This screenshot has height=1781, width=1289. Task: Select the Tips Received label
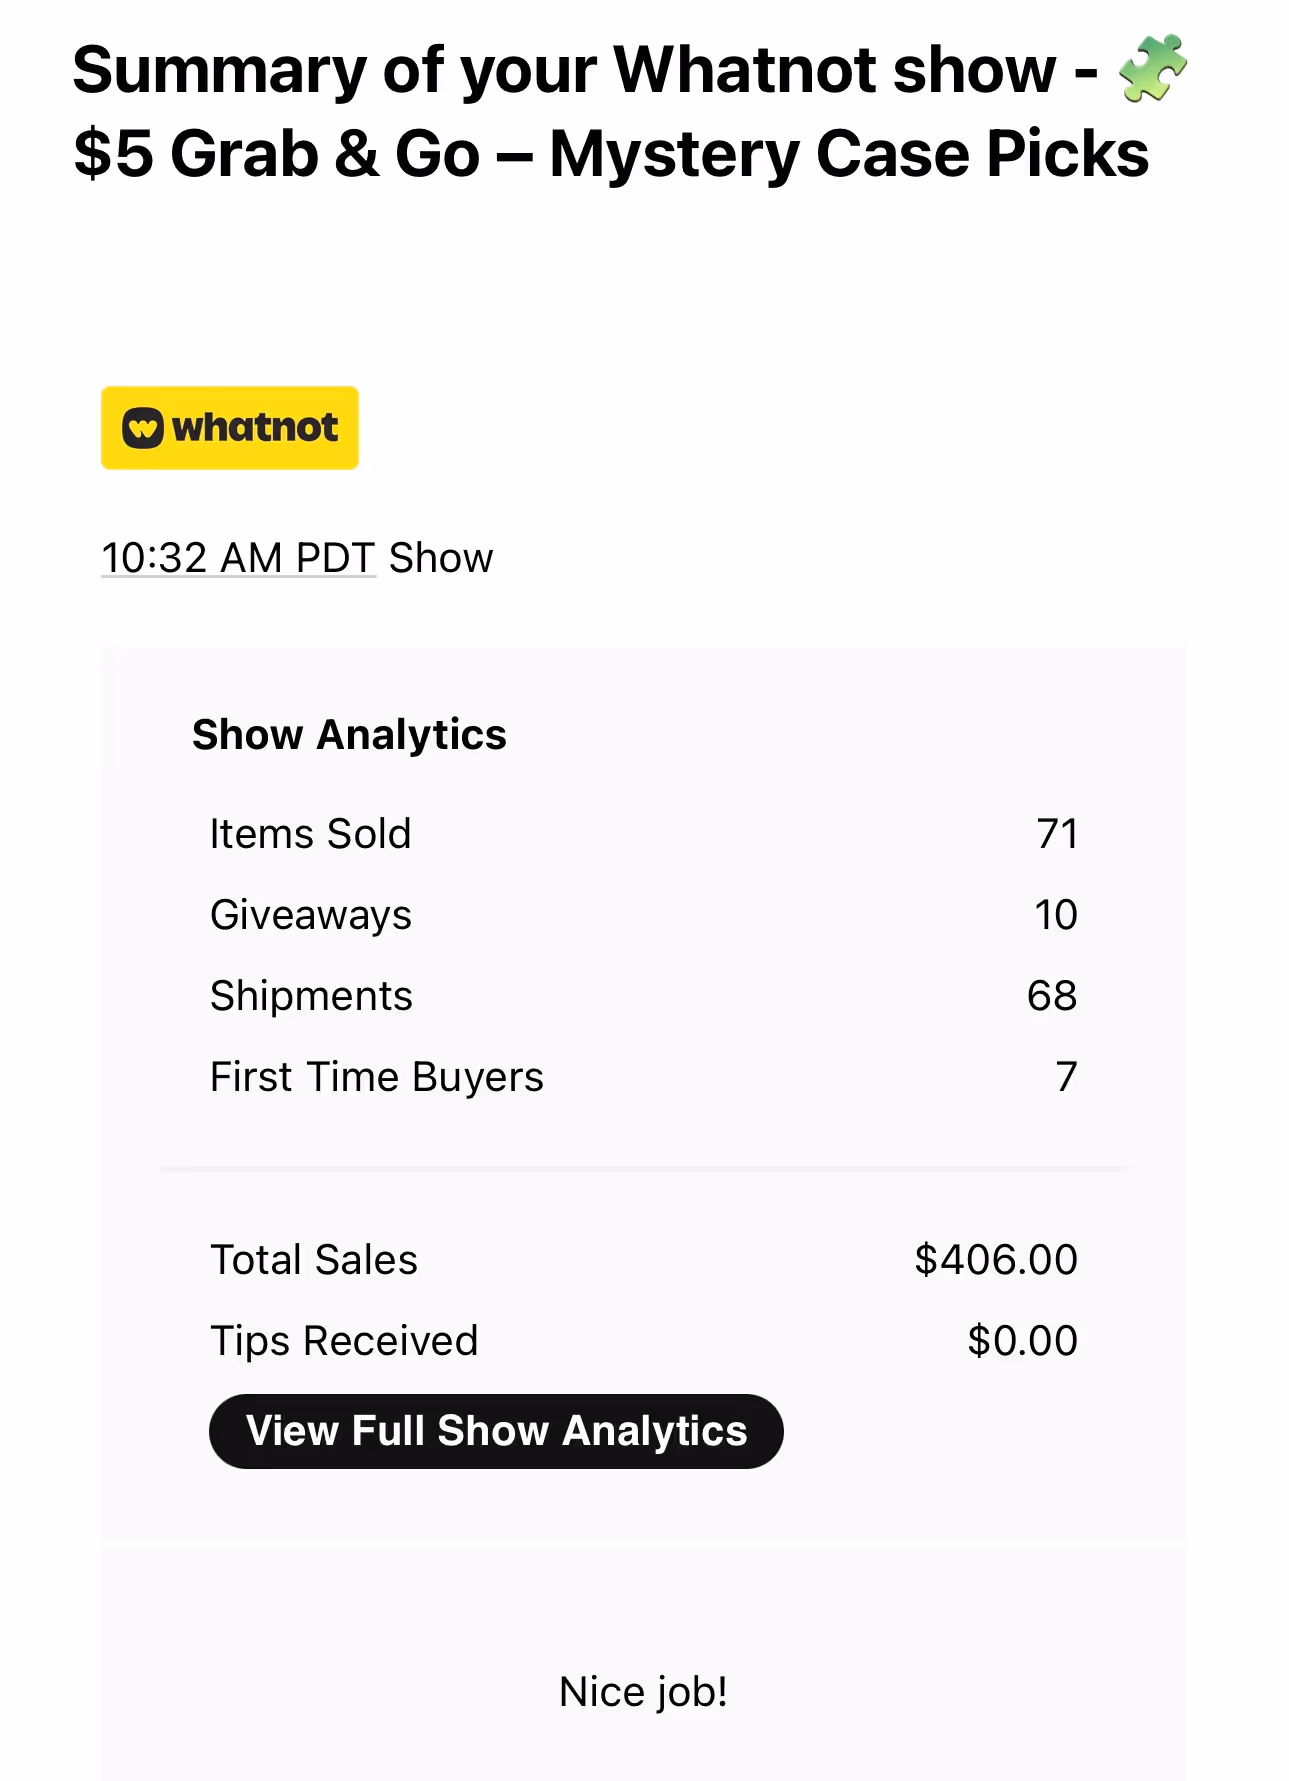pyautogui.click(x=344, y=1341)
